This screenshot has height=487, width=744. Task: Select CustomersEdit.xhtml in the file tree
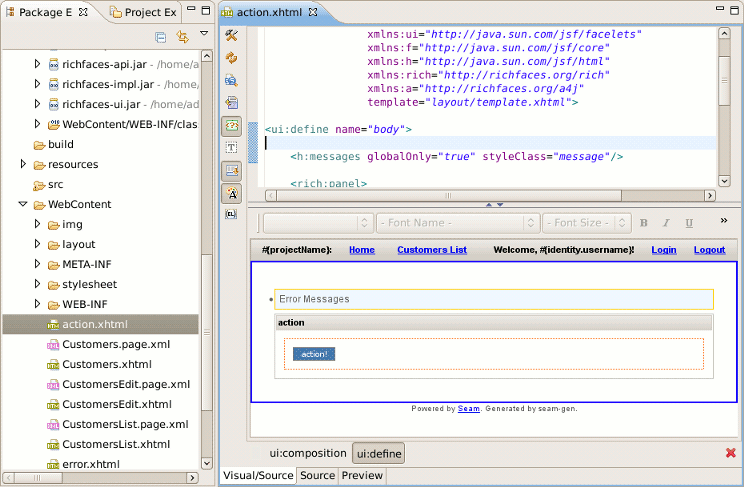tap(116, 404)
